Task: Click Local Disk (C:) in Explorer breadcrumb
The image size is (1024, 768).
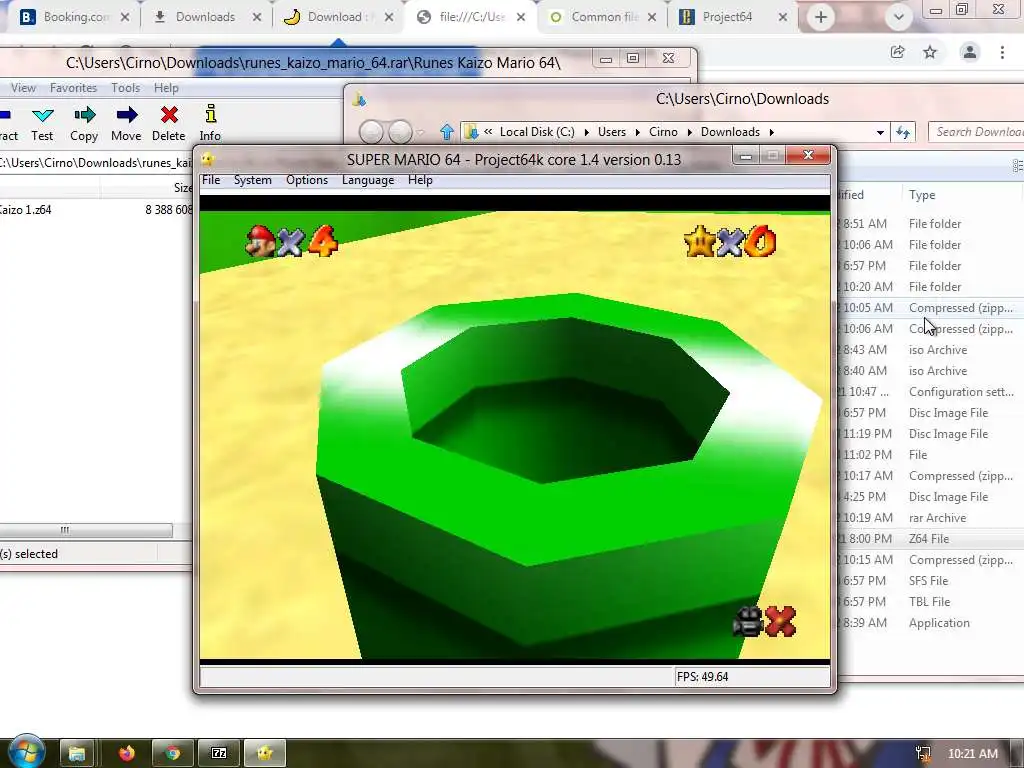Action: click(537, 132)
